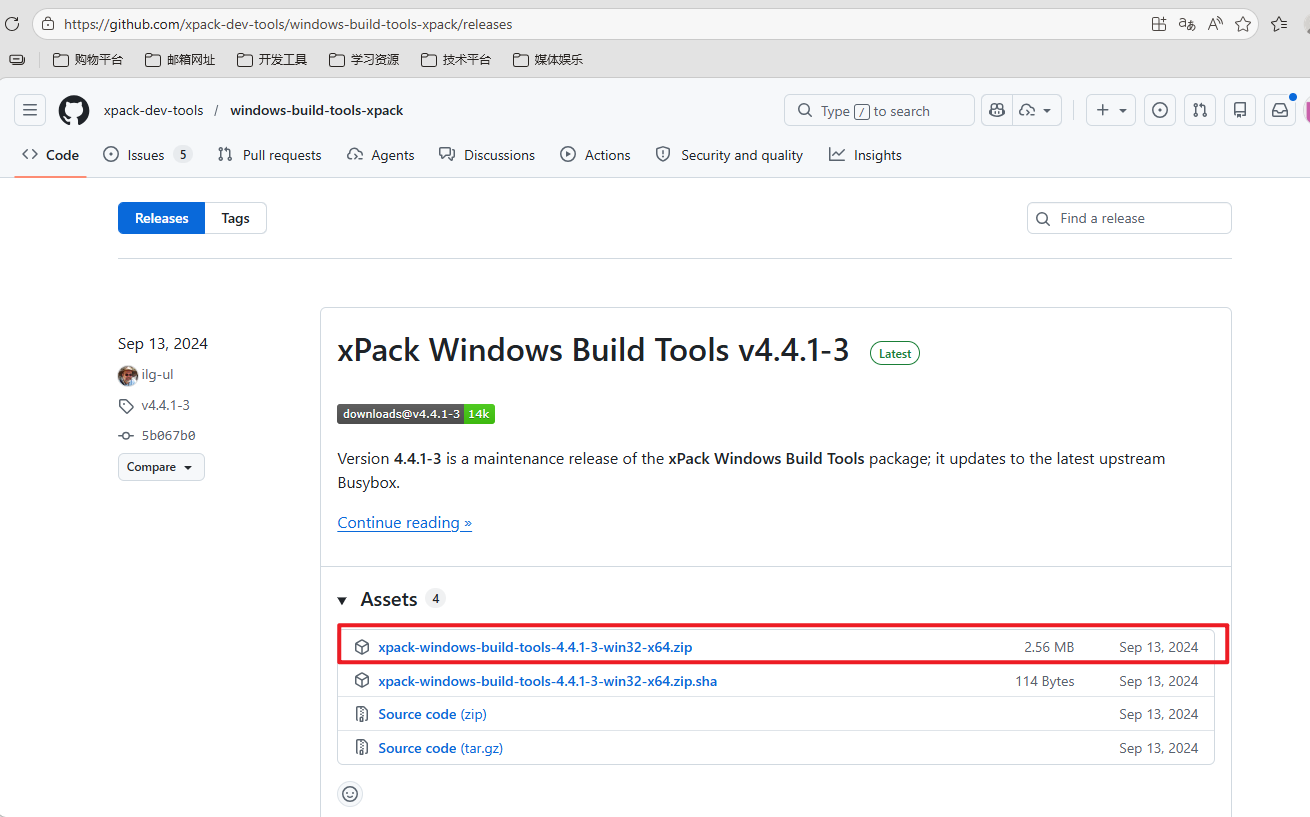Download xpack-windows-build-tools-4.4.1-3-win32-x64.zip
Screen dimensions: 1310x817
[x=535, y=647]
